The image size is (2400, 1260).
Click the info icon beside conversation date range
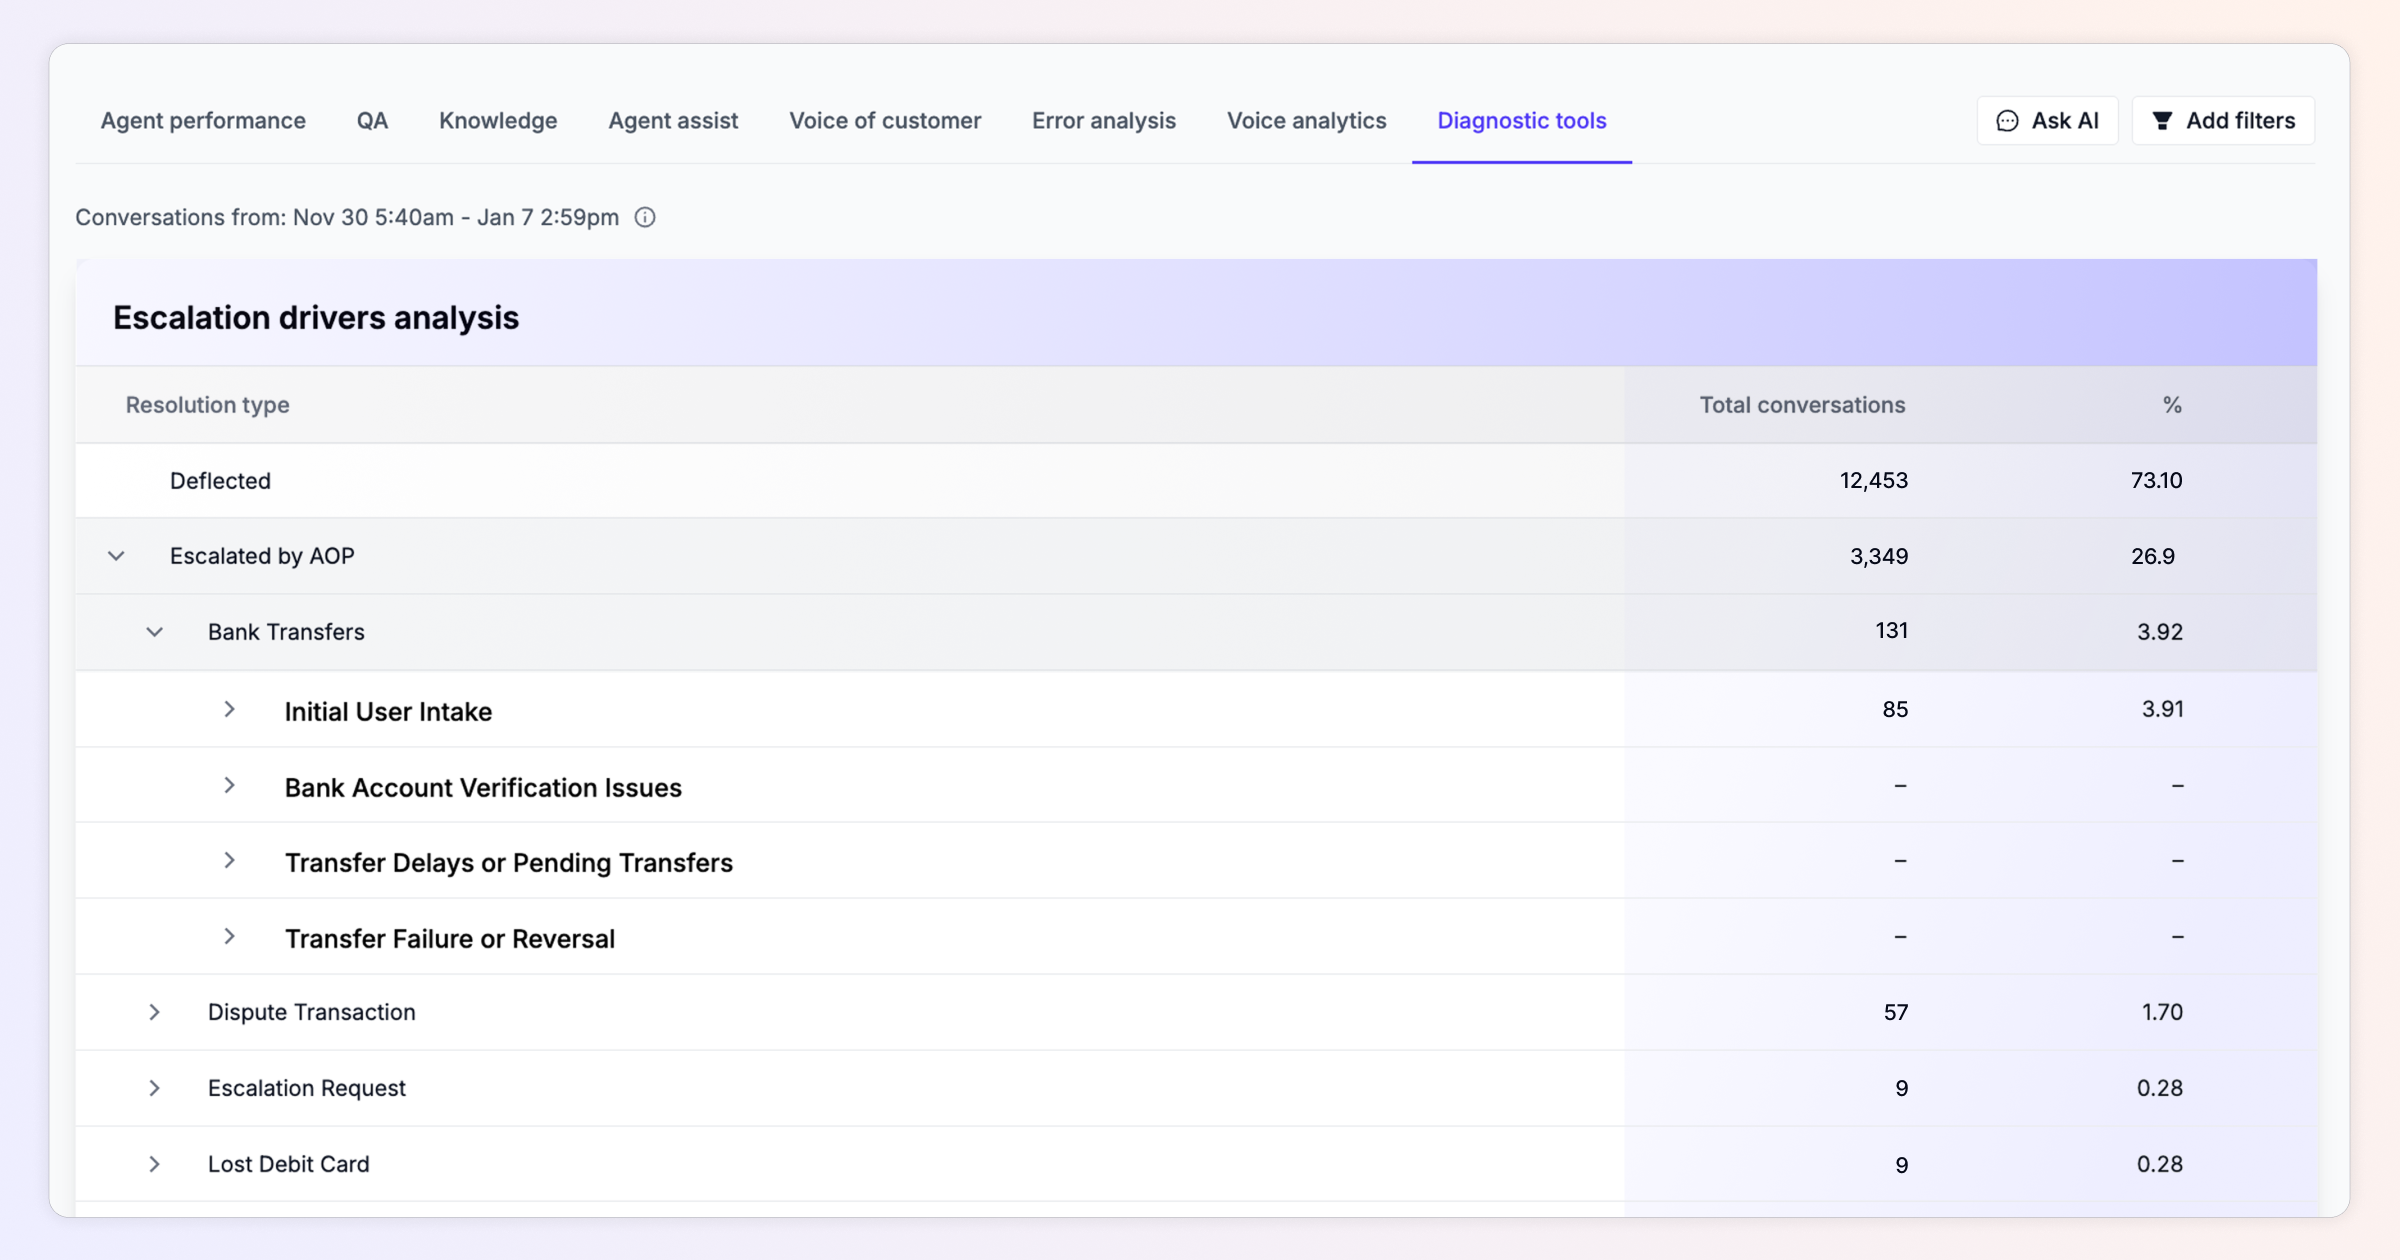645,217
